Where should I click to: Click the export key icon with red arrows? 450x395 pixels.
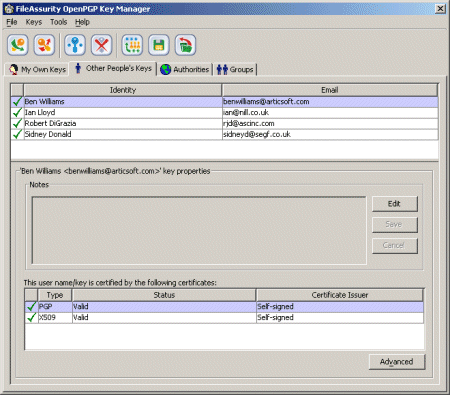coord(44,45)
